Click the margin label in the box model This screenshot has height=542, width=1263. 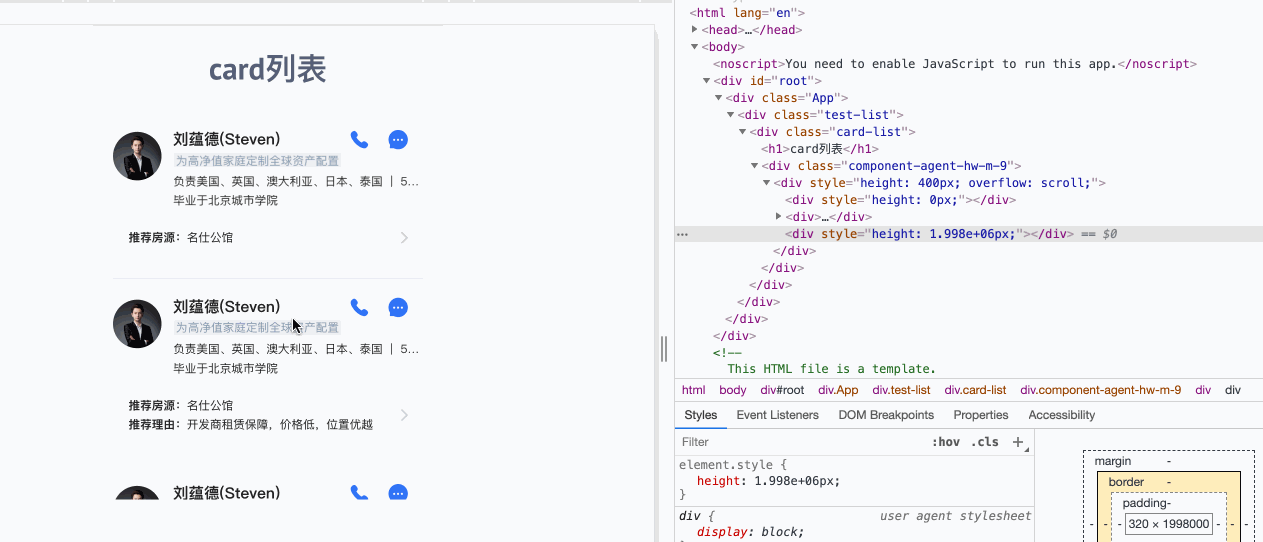coord(1113,461)
